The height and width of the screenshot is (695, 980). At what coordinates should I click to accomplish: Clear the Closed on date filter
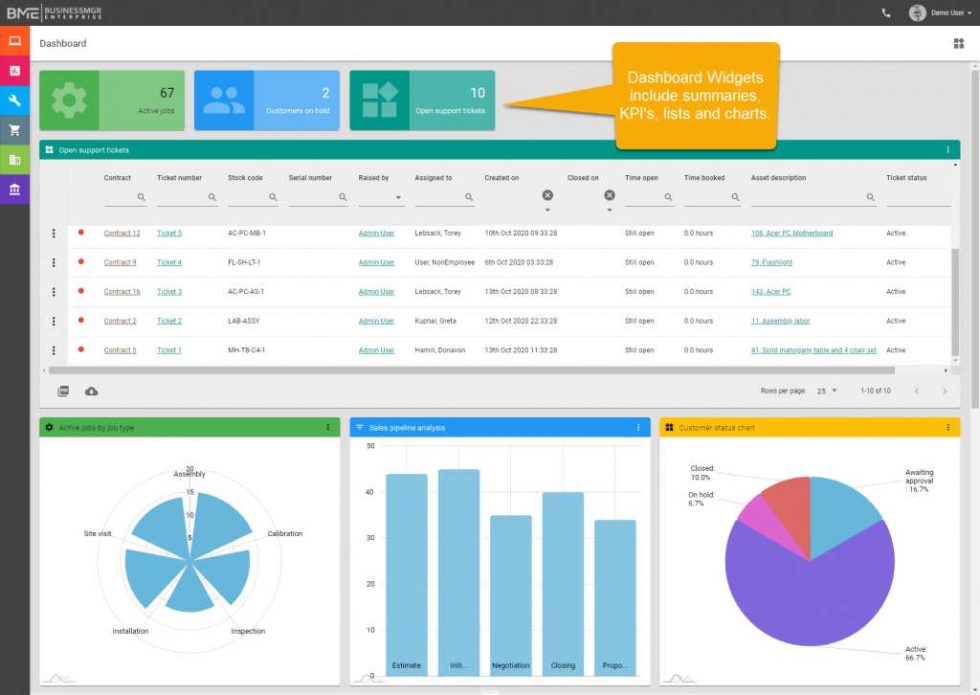(609, 195)
